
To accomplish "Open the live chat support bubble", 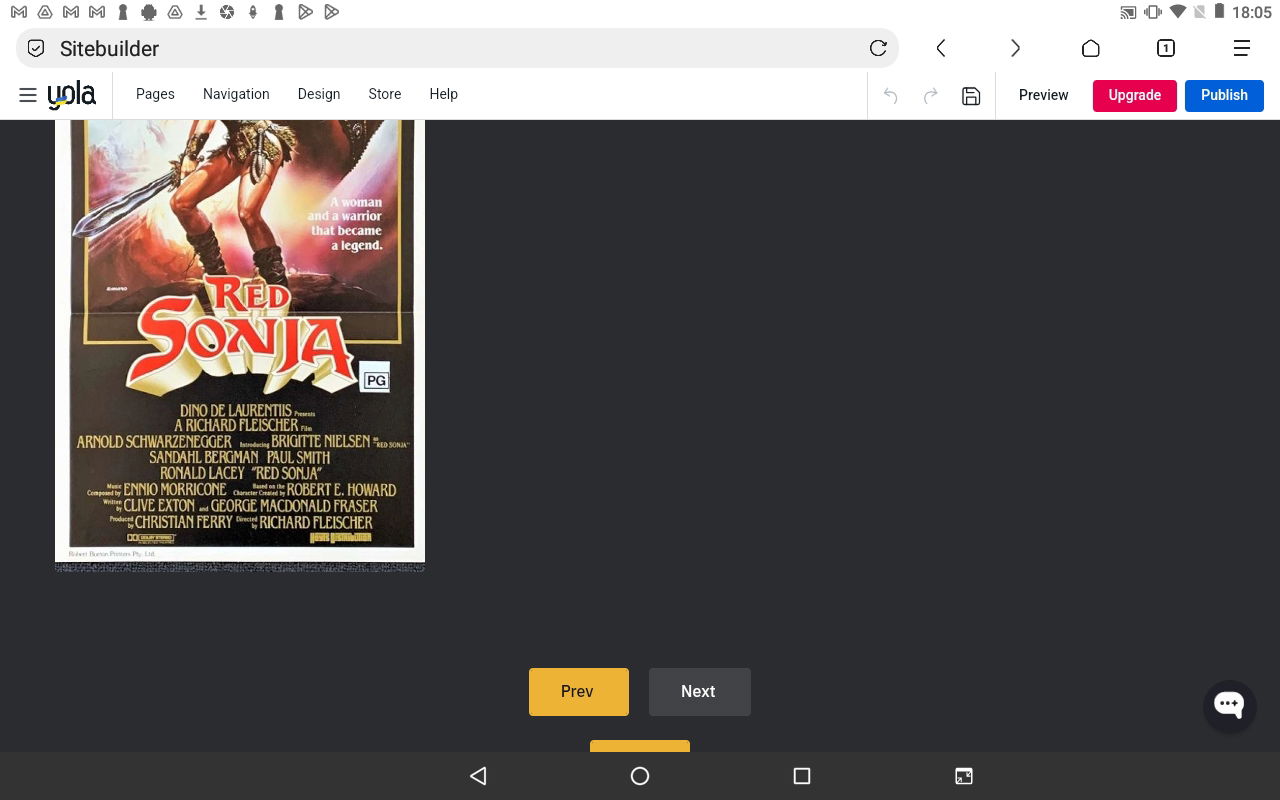I will click(x=1229, y=706).
